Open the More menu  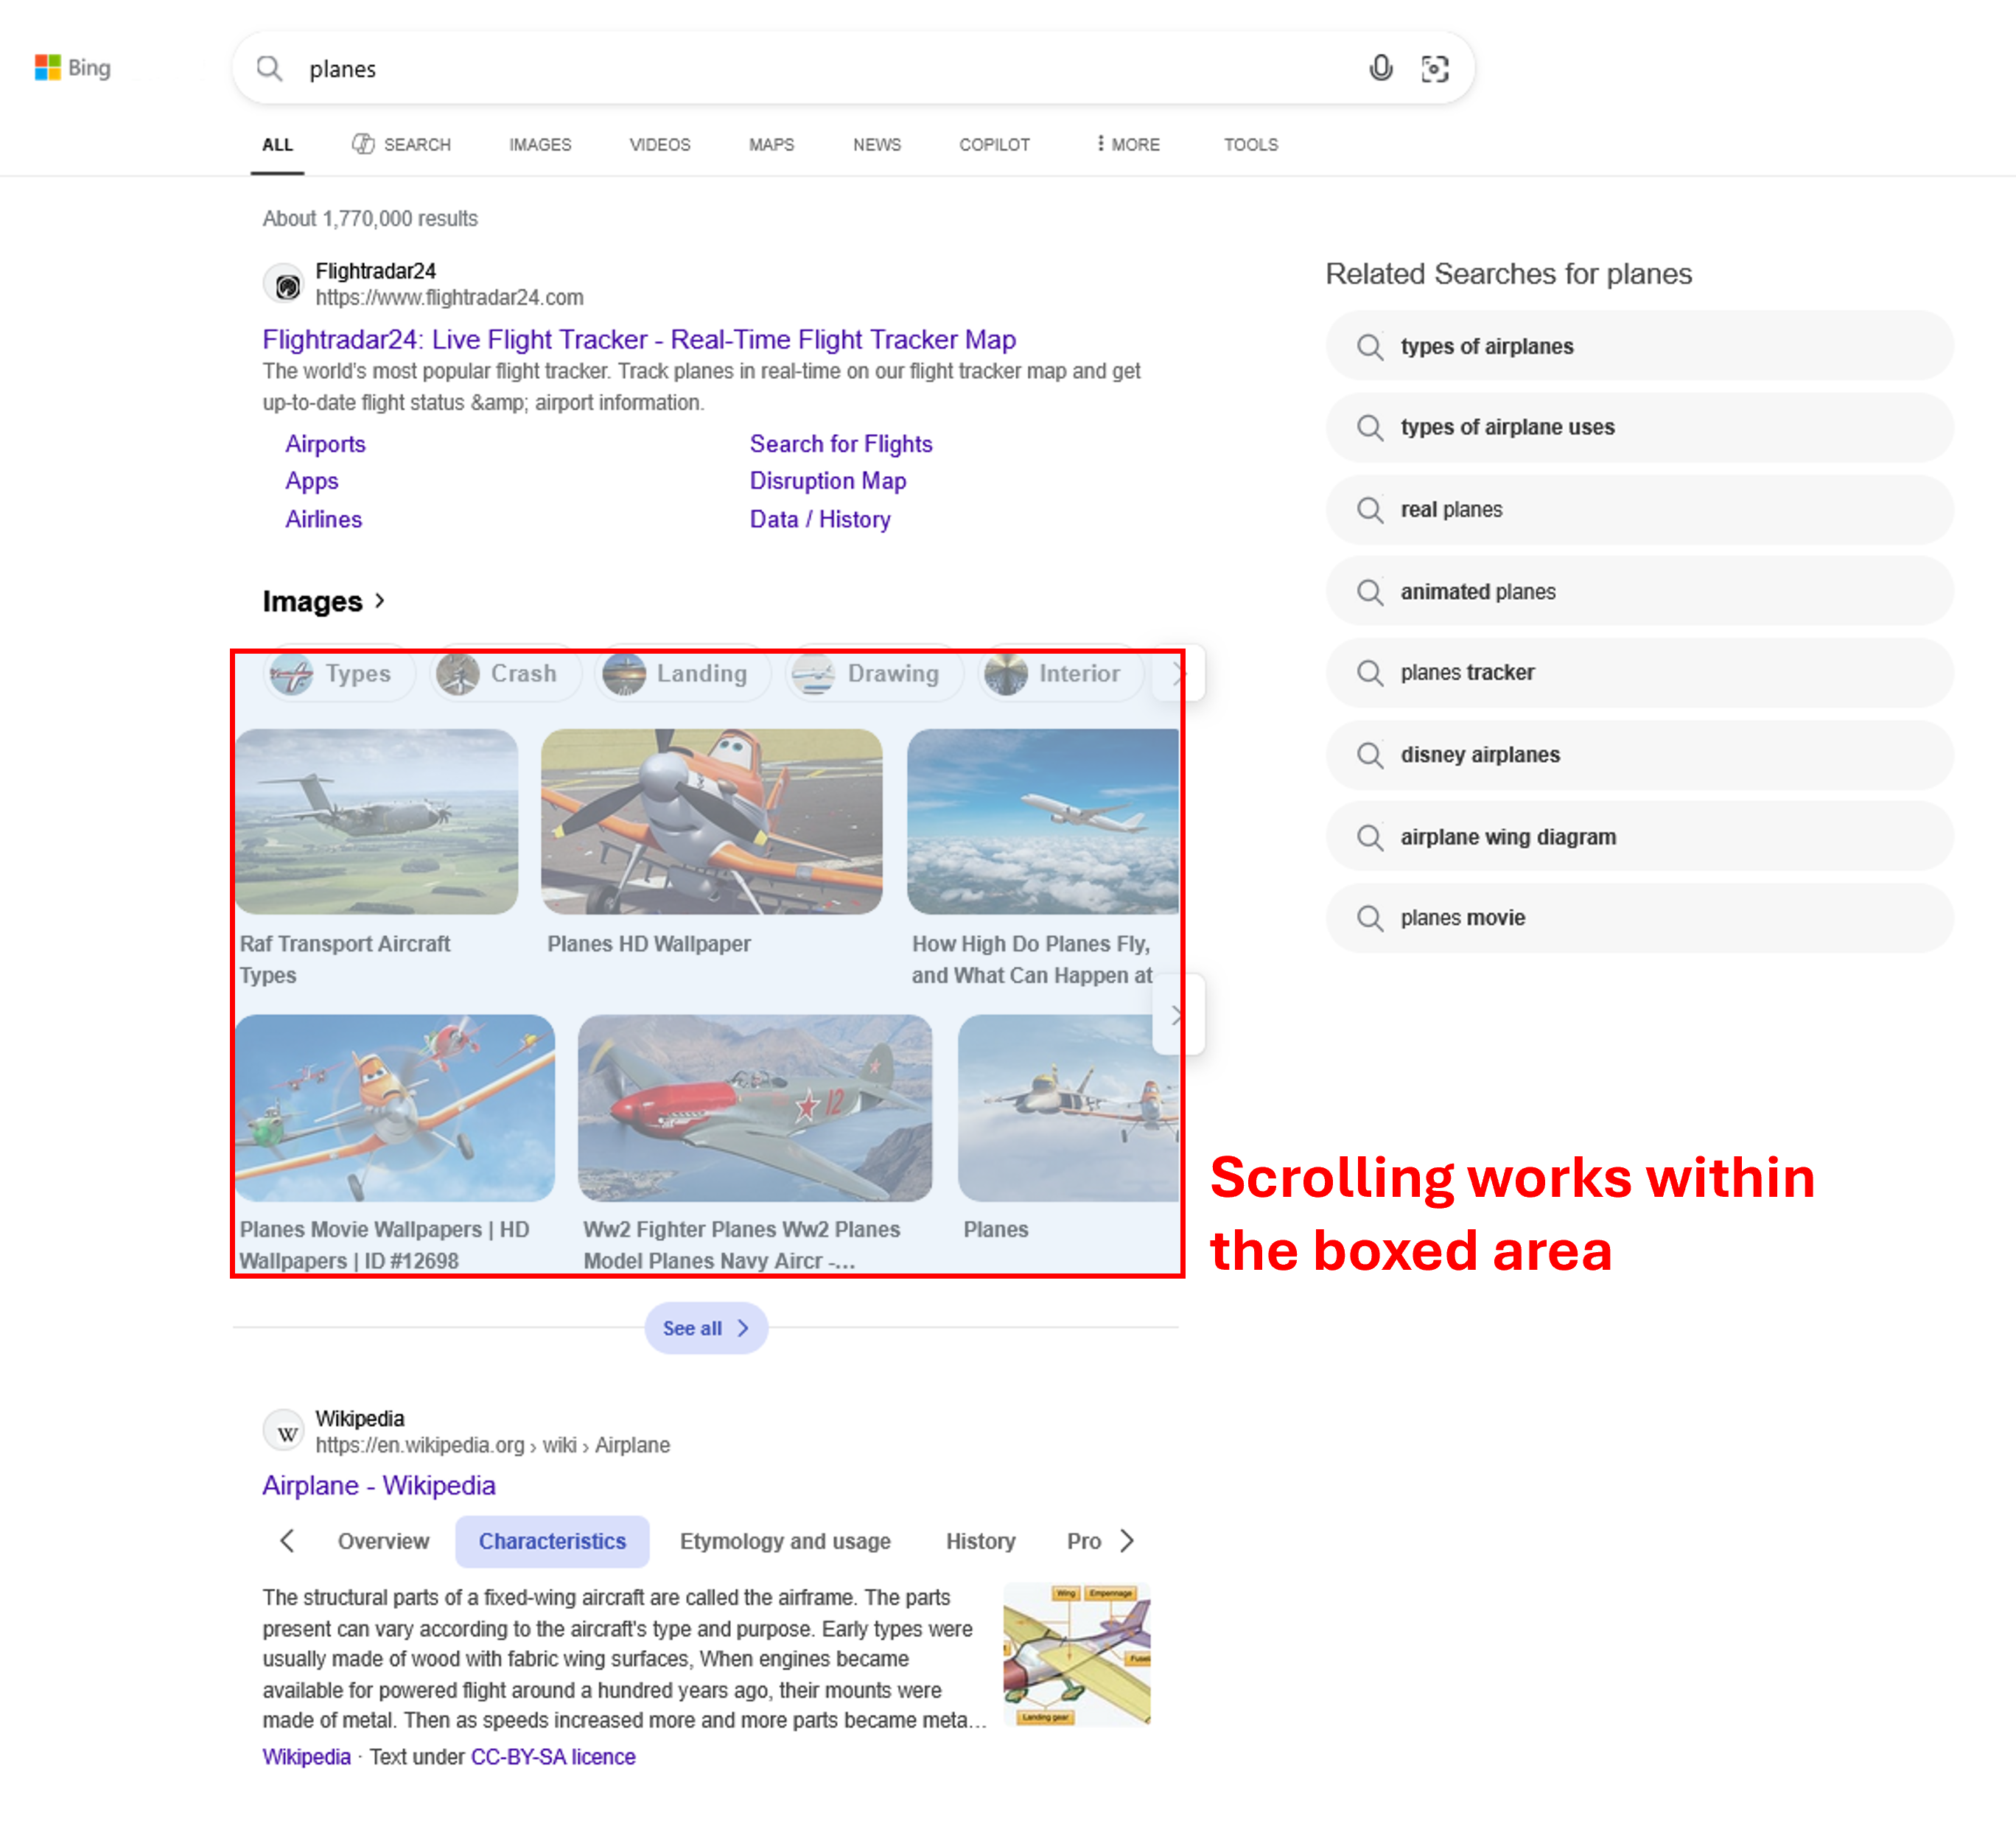pos(1127,144)
